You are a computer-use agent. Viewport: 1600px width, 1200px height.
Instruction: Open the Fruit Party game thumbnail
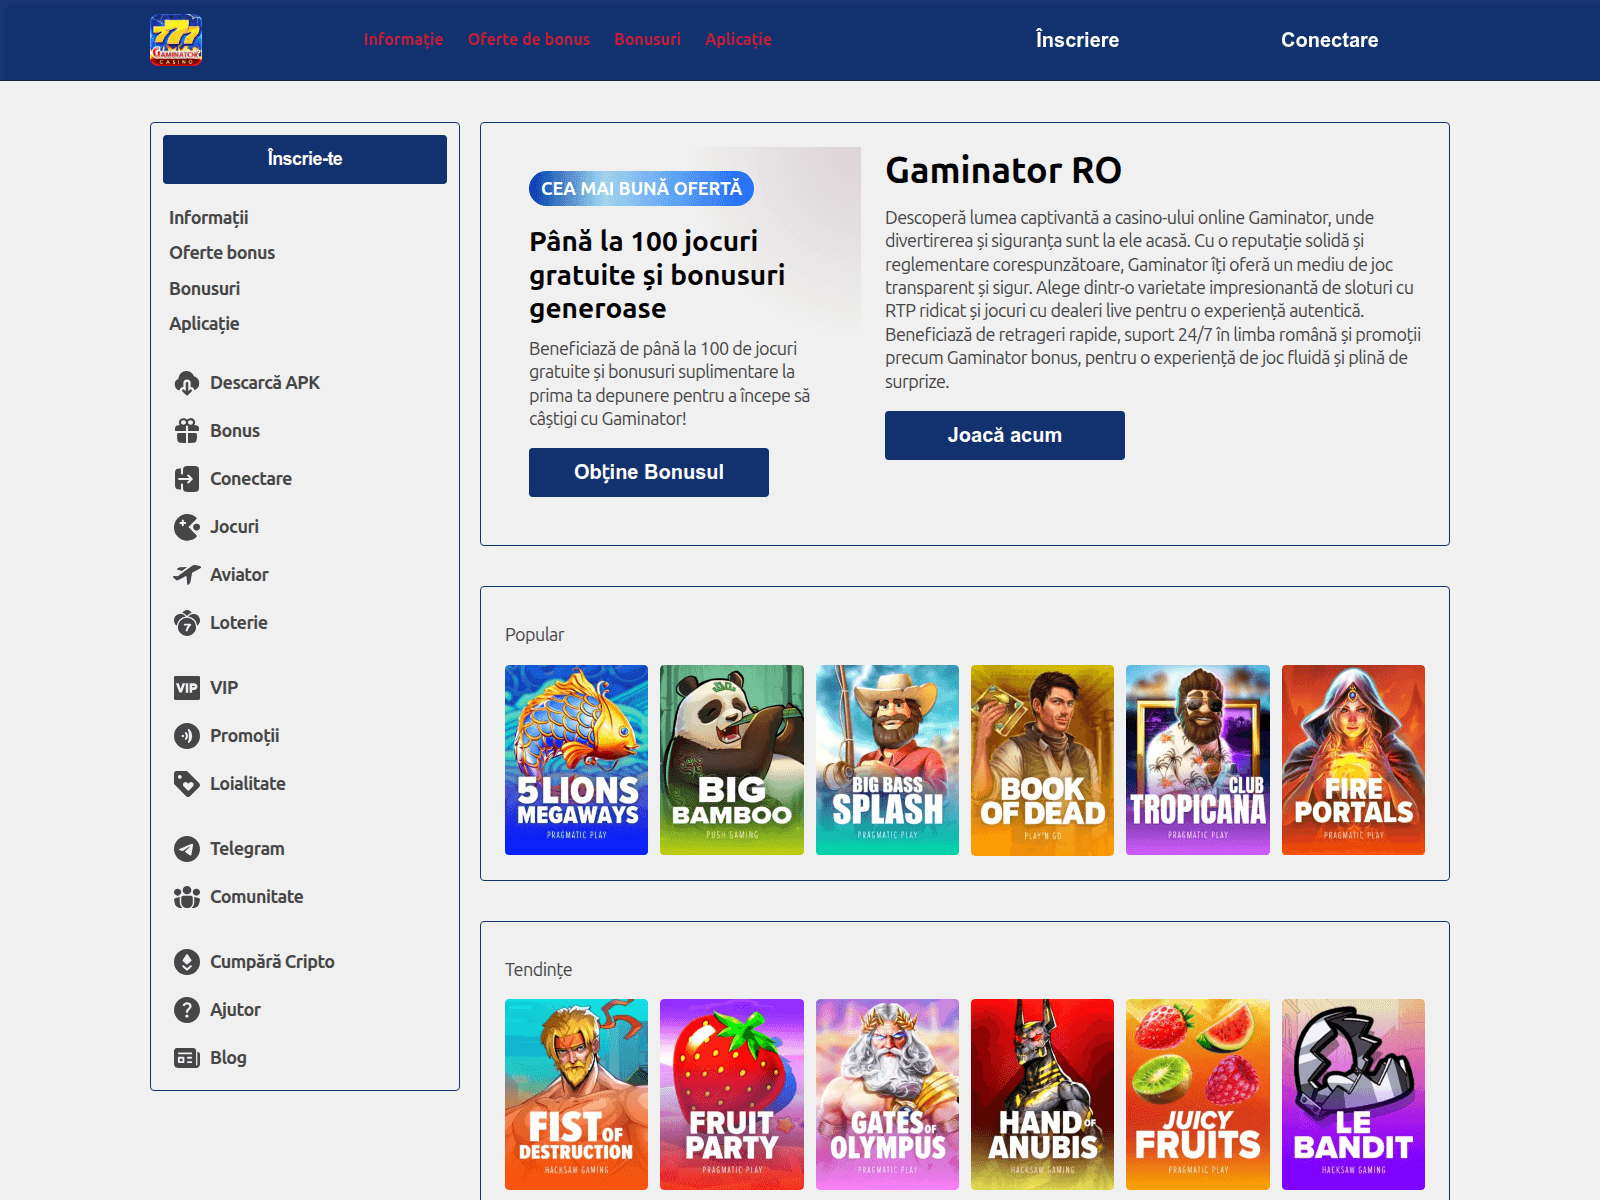pos(732,1094)
